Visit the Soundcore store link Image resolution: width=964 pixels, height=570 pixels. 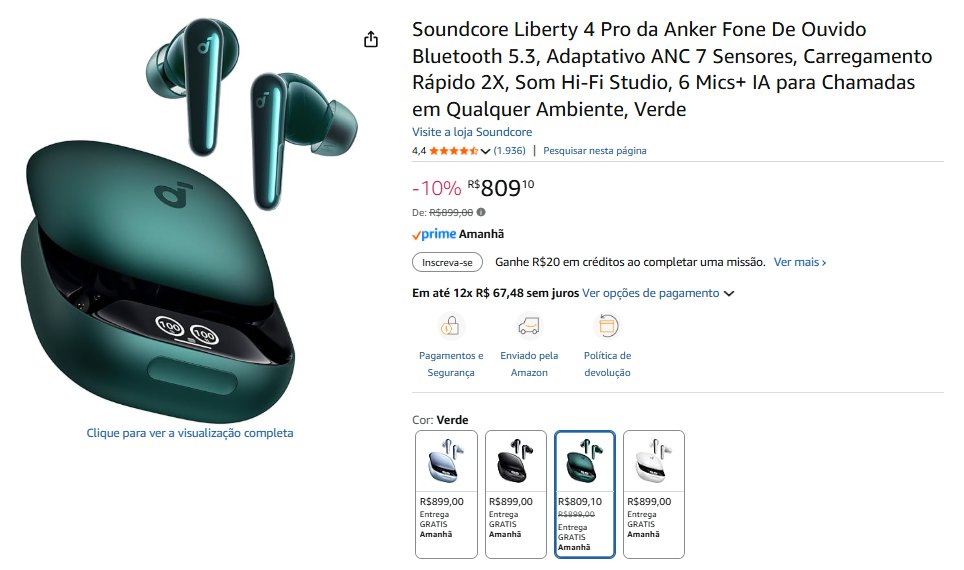click(472, 132)
